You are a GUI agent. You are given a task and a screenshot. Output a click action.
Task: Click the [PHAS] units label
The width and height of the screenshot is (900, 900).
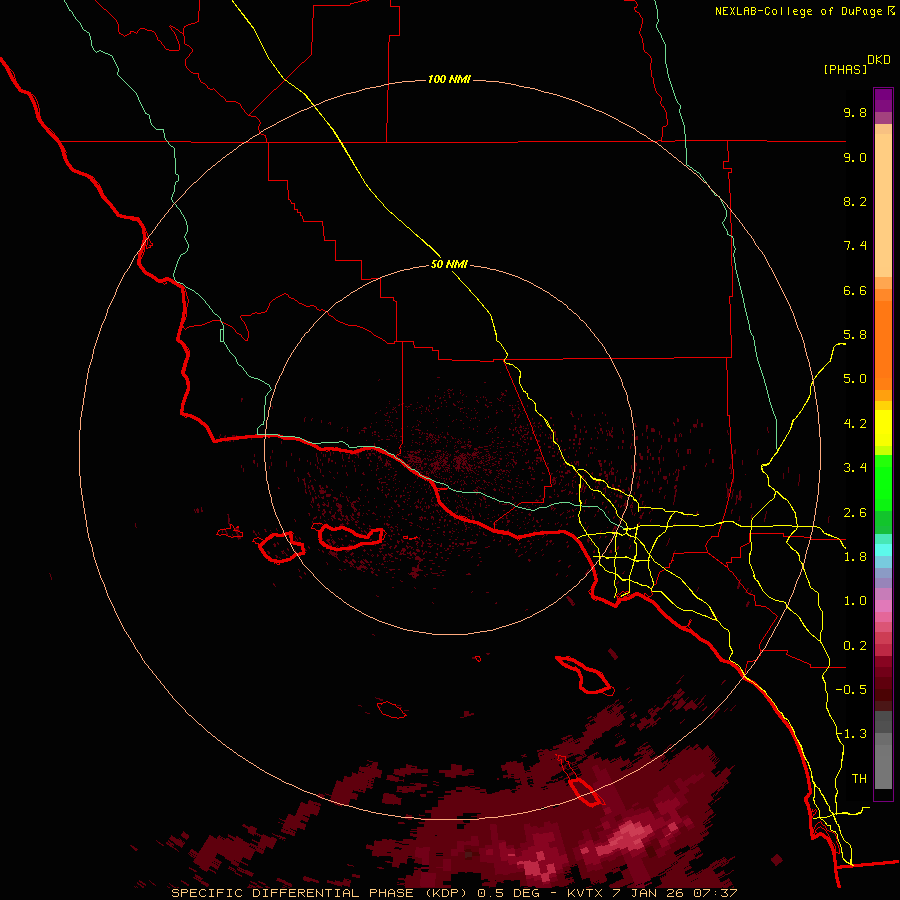[x=845, y=69]
